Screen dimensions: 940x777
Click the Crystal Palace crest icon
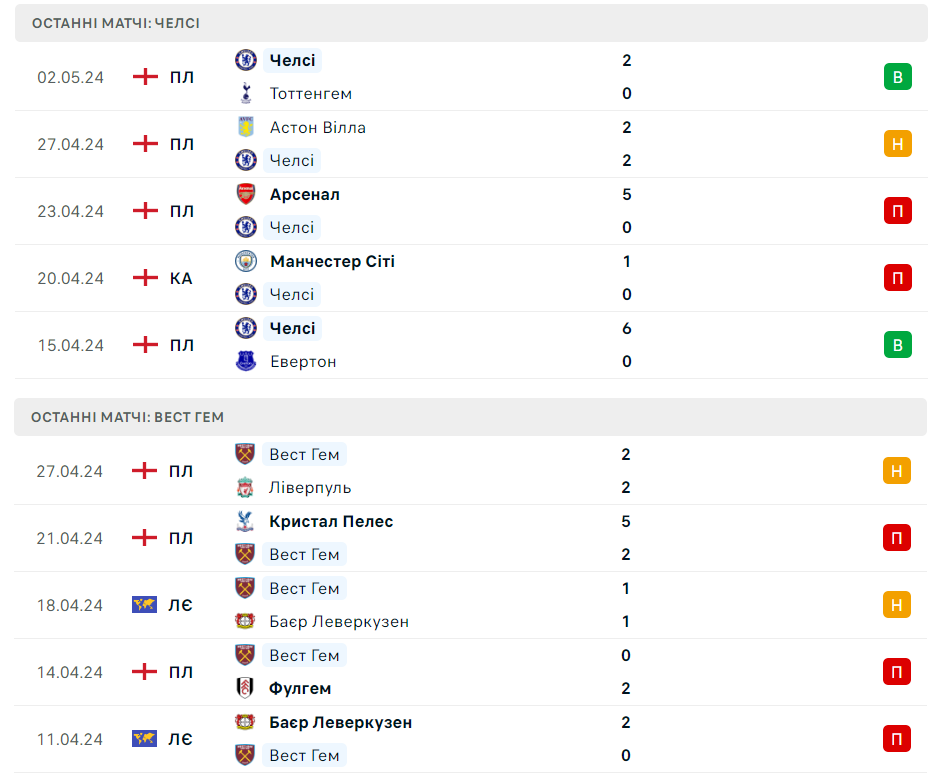click(x=245, y=522)
